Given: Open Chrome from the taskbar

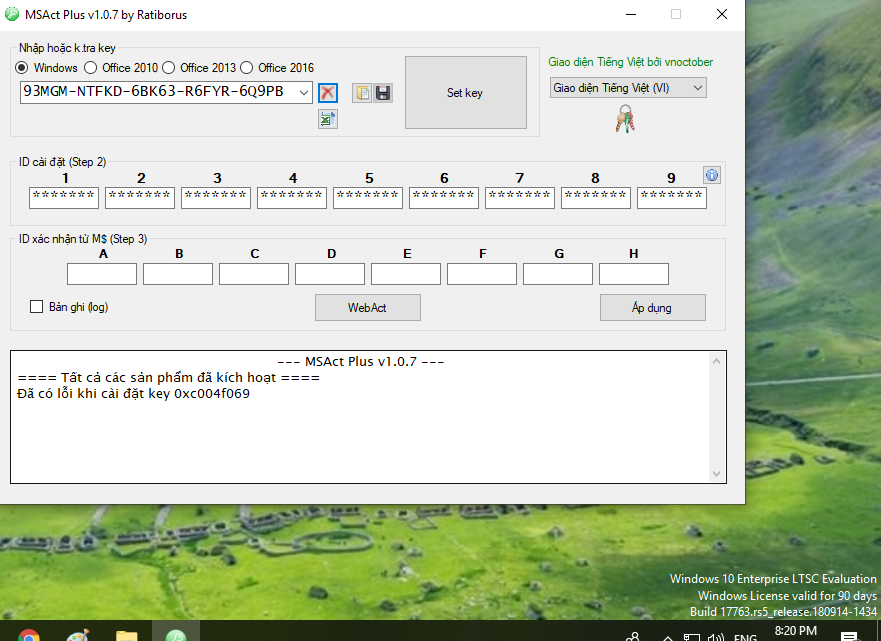Looking at the screenshot, I should coord(29,635).
